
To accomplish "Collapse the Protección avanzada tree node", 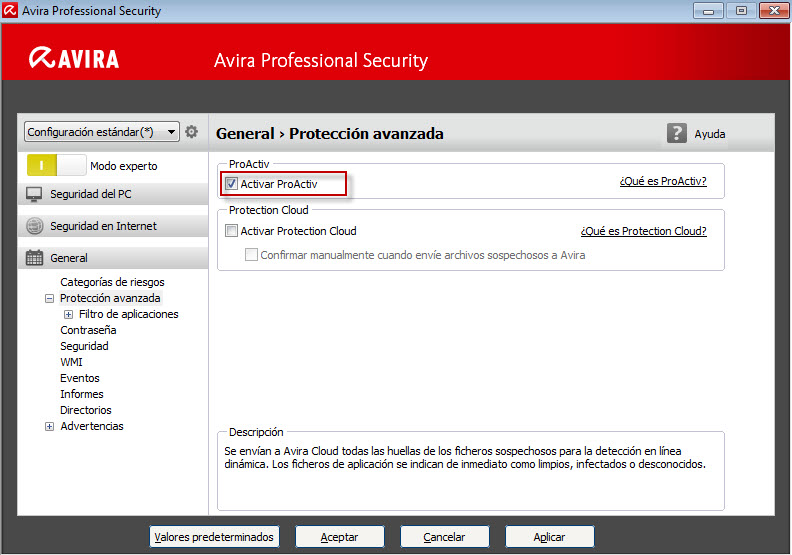I will pos(50,298).
